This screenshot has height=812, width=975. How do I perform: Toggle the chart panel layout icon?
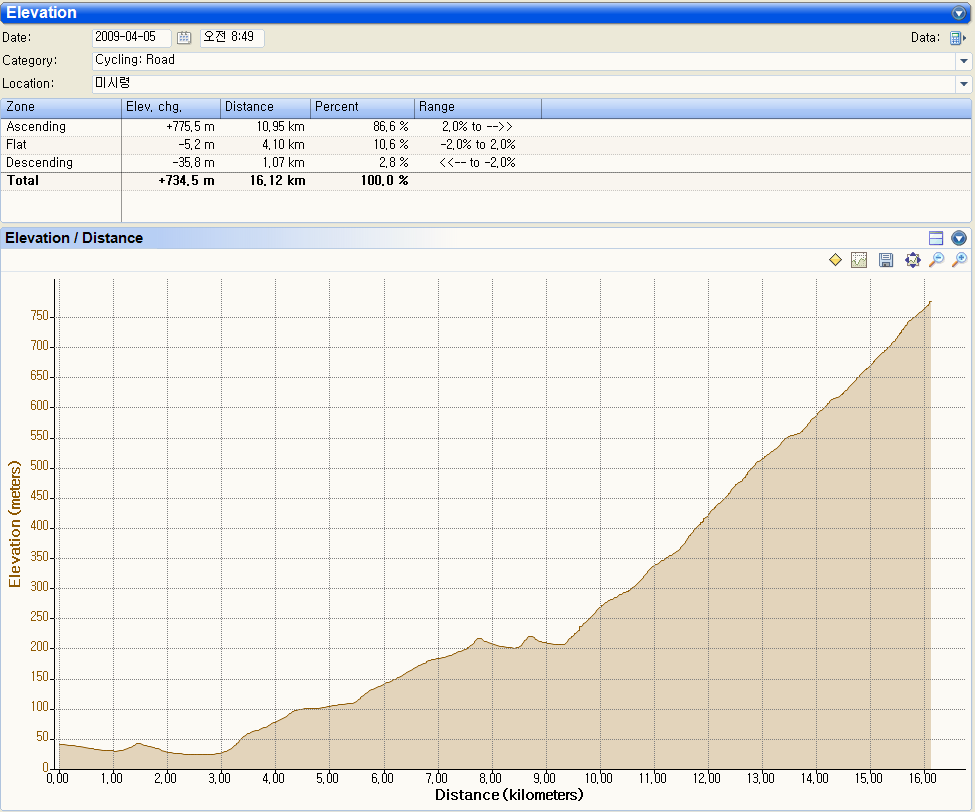[936, 238]
